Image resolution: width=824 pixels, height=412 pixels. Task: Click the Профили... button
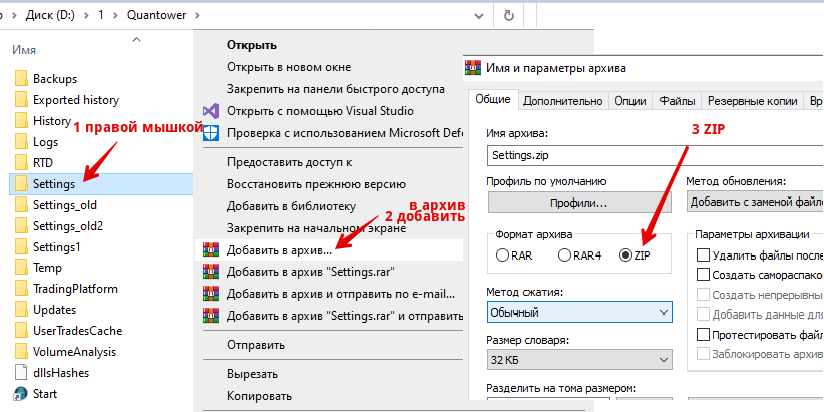point(579,202)
